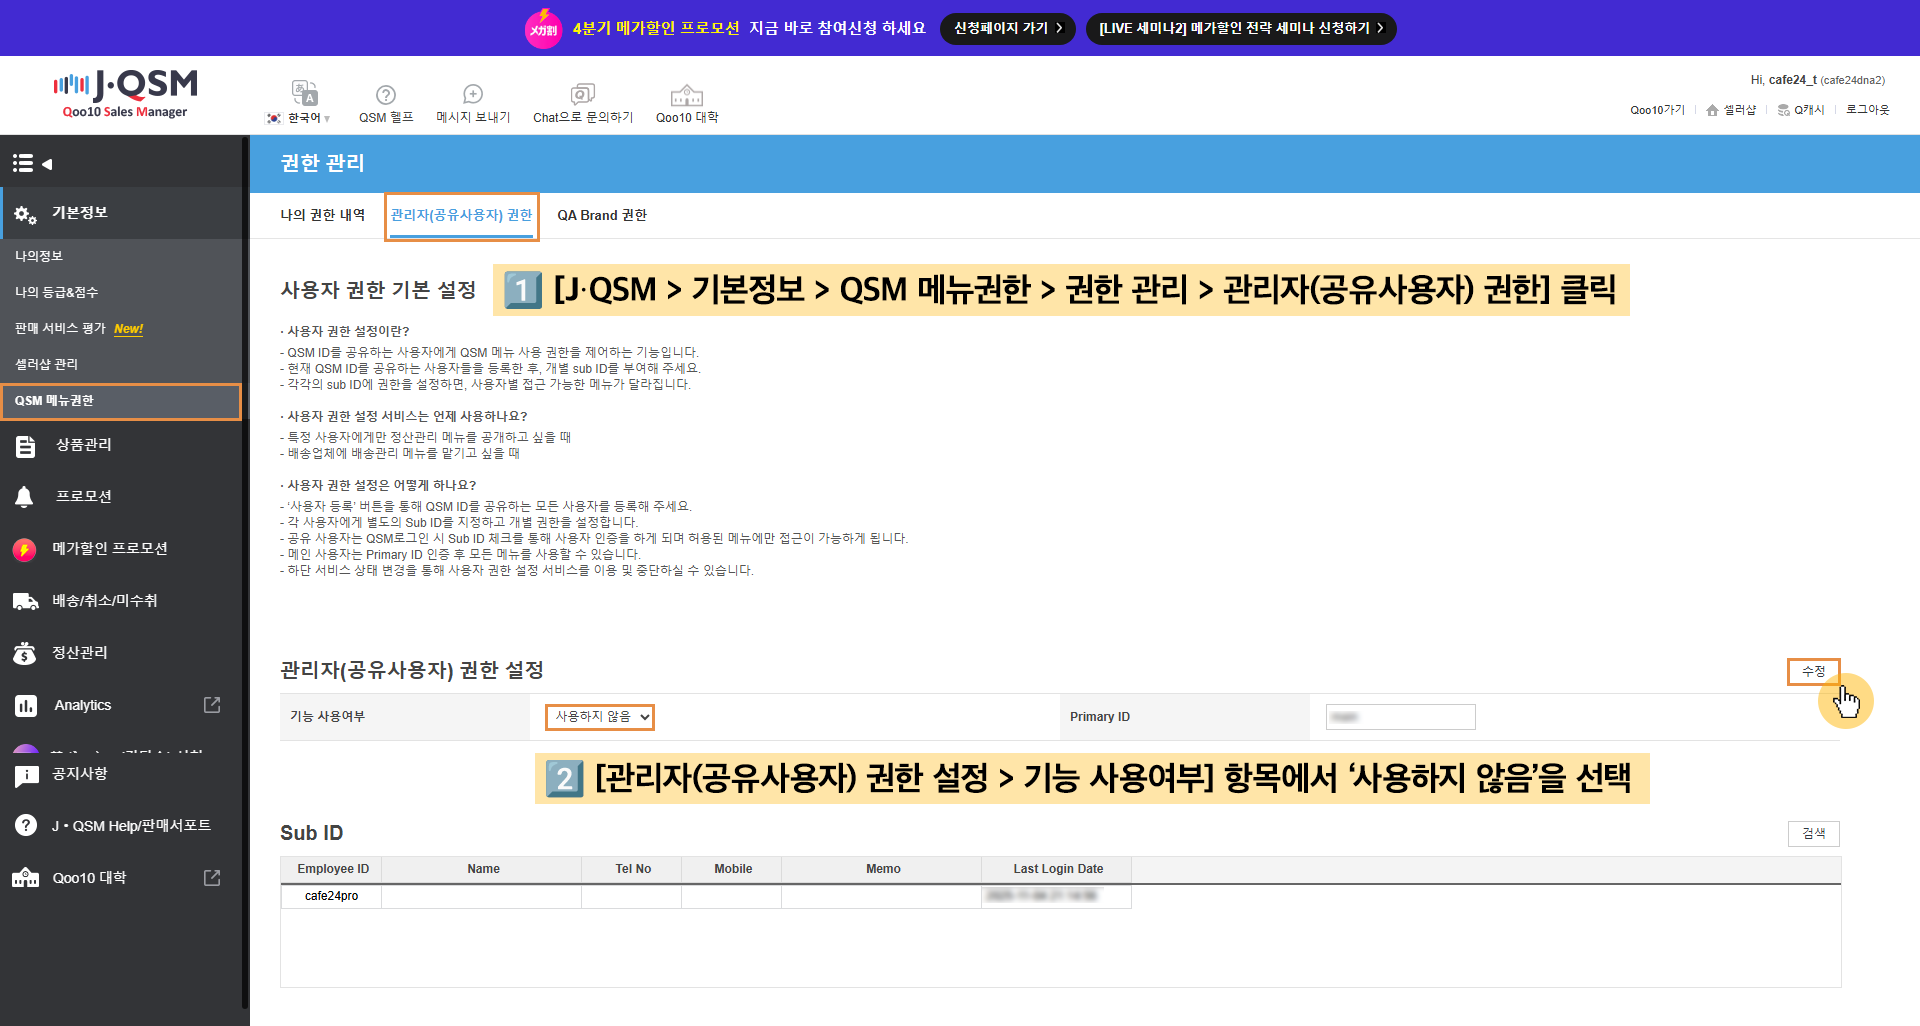
Task: Click the 셀러샵 home icon
Action: point(1712,110)
